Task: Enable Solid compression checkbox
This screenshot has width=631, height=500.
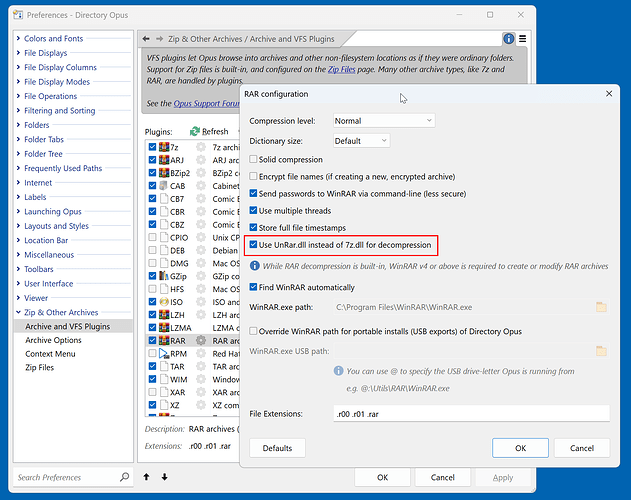Action: [x=253, y=159]
